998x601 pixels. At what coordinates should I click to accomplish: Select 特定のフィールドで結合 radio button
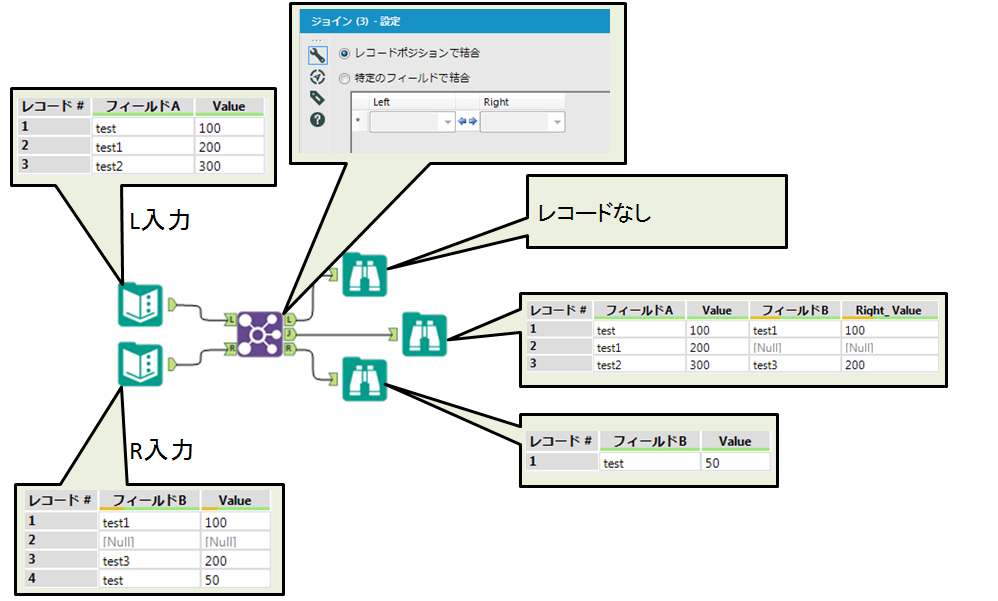[x=346, y=77]
